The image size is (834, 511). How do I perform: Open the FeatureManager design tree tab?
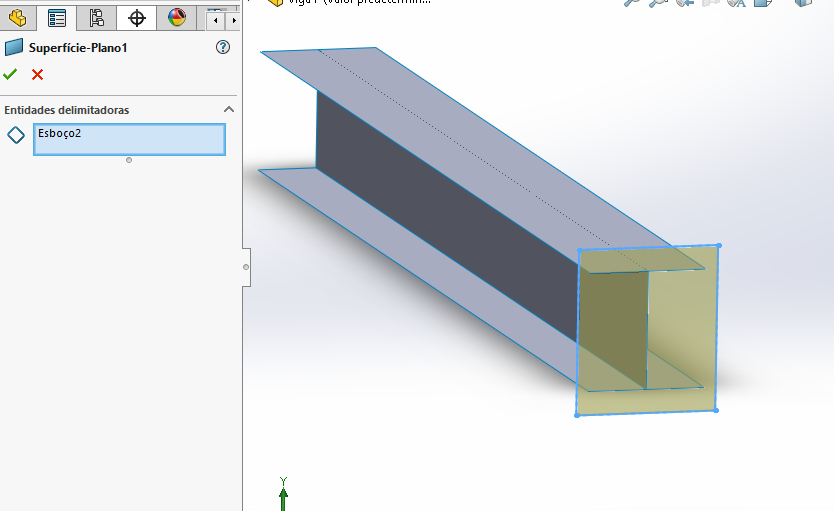click(17, 18)
